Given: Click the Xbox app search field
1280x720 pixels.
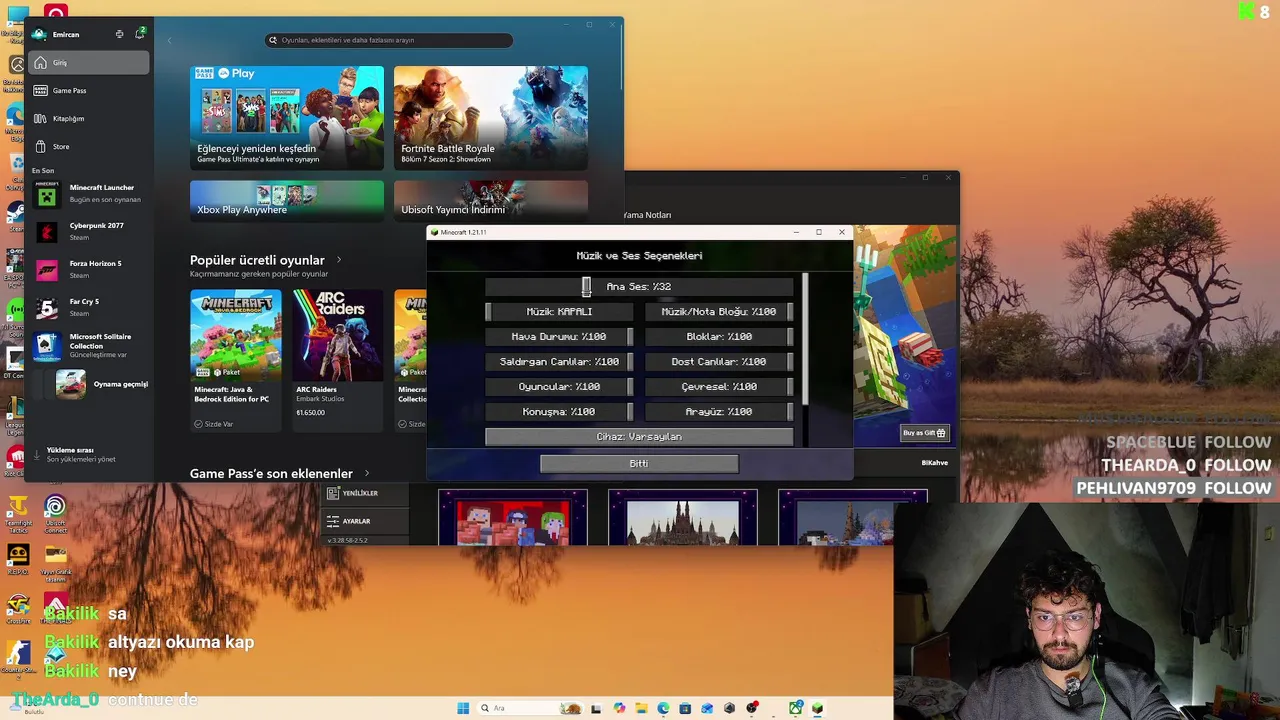Looking at the screenshot, I should tap(389, 40).
